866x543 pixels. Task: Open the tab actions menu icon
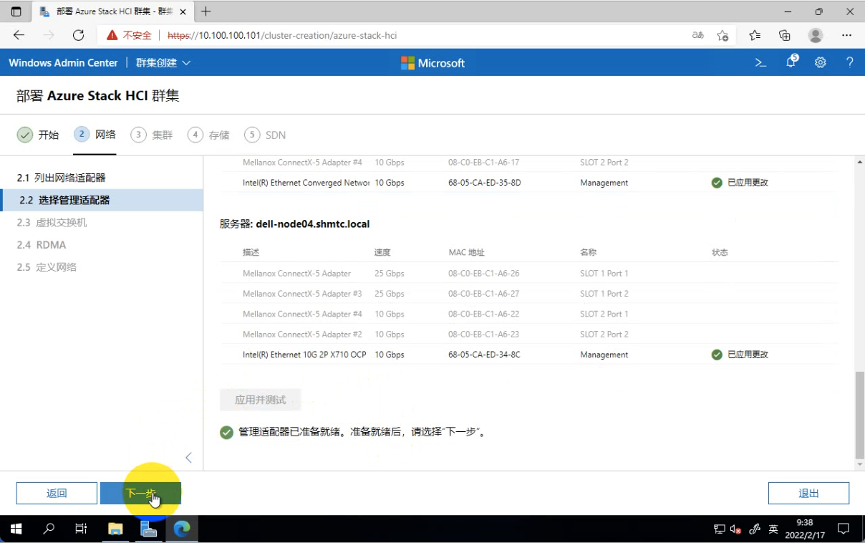click(x=16, y=11)
